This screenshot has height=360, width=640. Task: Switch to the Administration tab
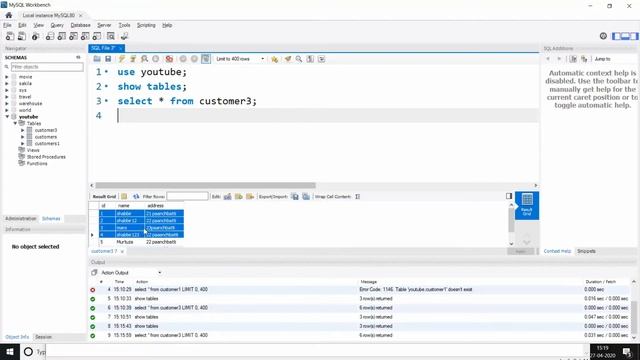click(21, 219)
